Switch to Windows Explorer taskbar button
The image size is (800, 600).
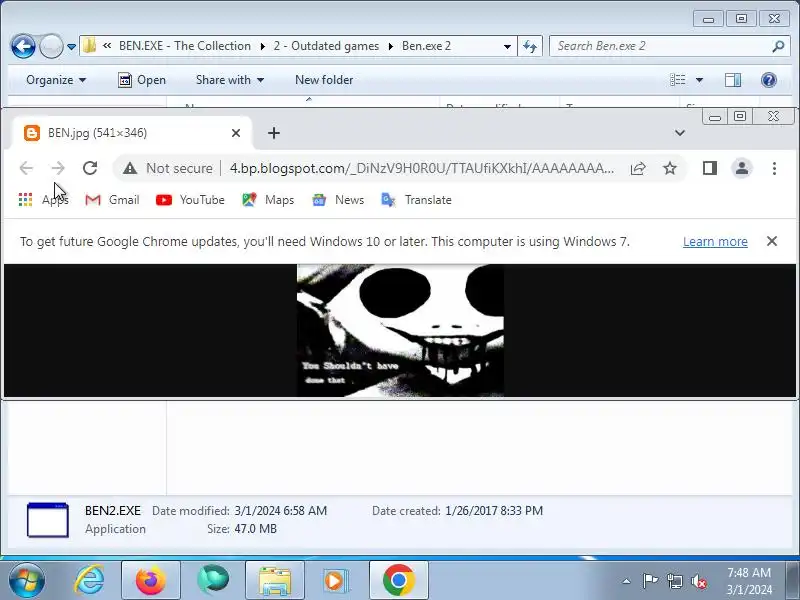pos(275,580)
